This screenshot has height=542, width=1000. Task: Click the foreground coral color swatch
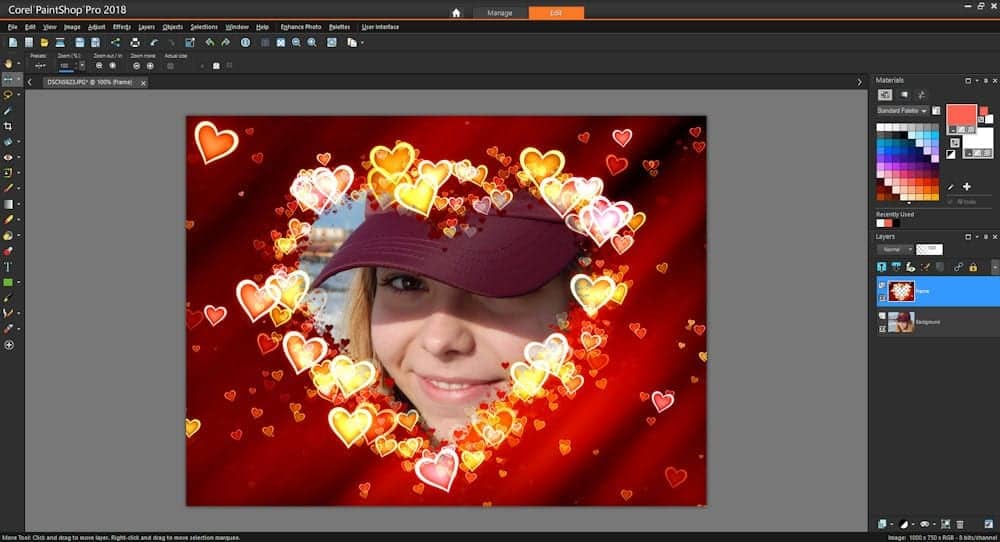(x=960, y=113)
